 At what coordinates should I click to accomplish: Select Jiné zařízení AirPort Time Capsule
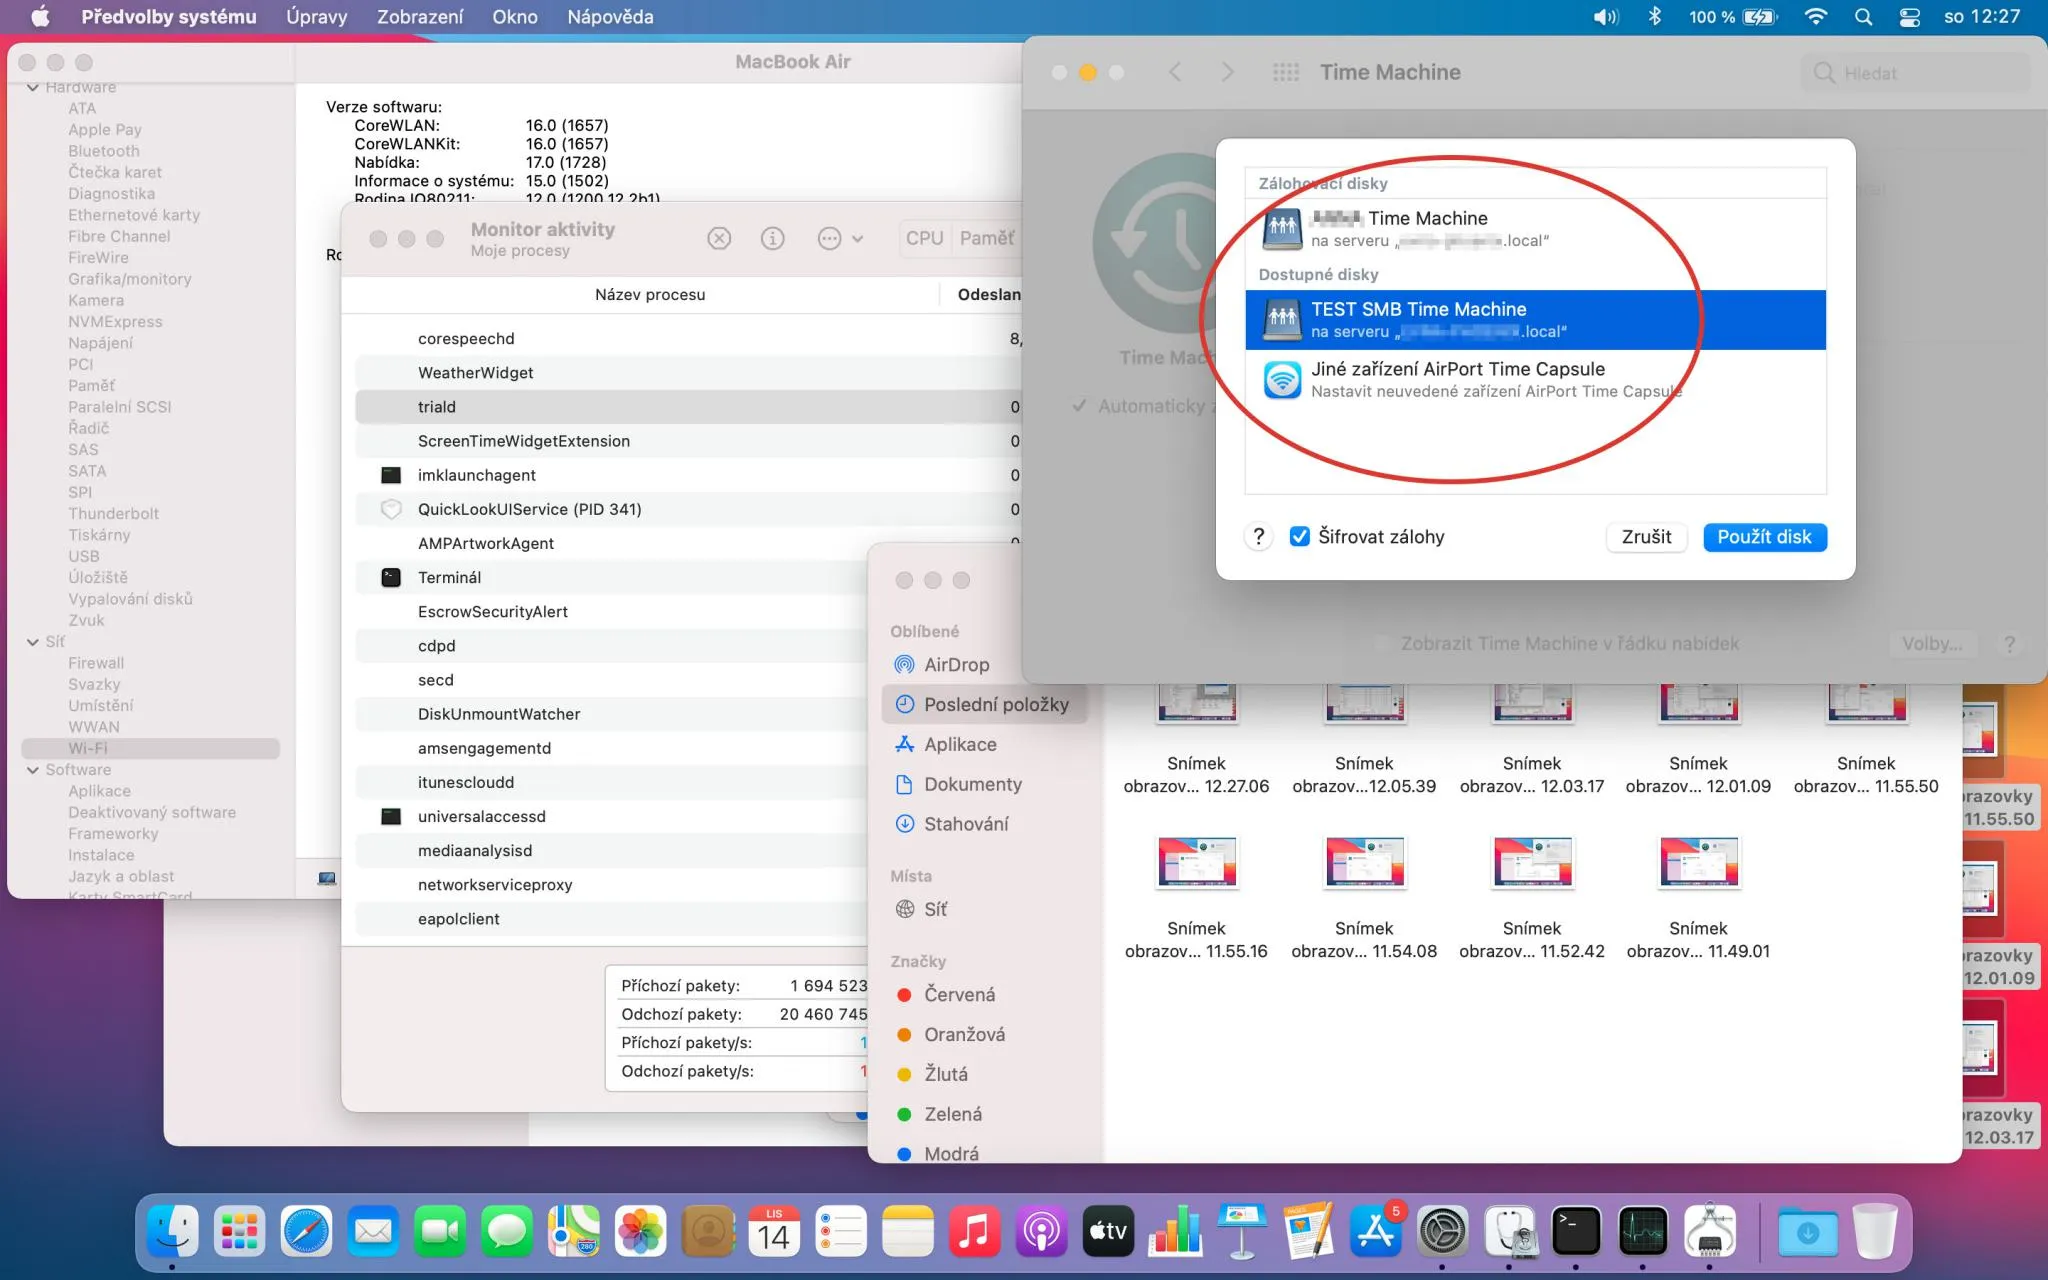click(x=1536, y=380)
